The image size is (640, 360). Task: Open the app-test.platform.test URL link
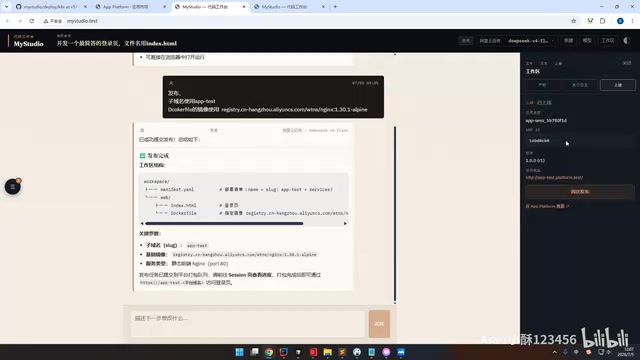(554, 178)
